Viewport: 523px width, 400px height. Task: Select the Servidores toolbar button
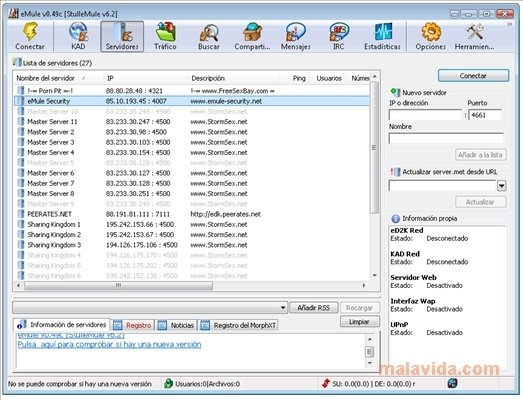(x=122, y=36)
